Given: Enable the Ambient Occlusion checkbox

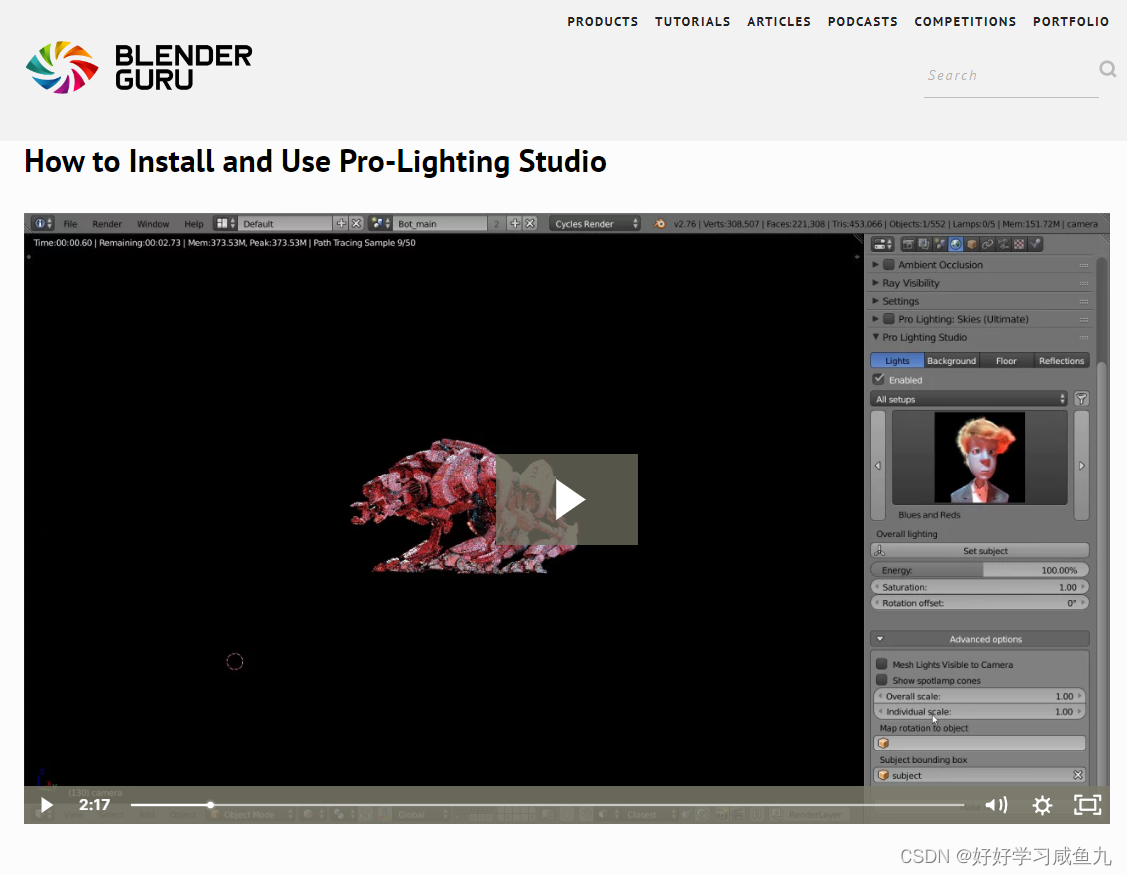Looking at the screenshot, I should [889, 265].
